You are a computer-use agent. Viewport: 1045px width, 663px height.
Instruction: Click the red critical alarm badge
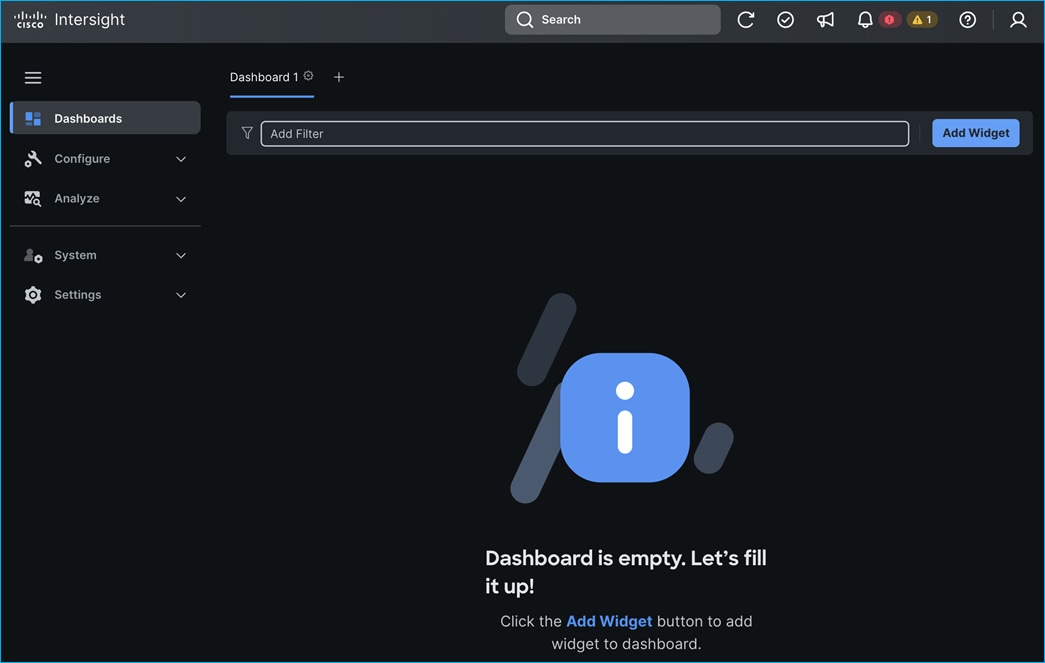(x=889, y=20)
